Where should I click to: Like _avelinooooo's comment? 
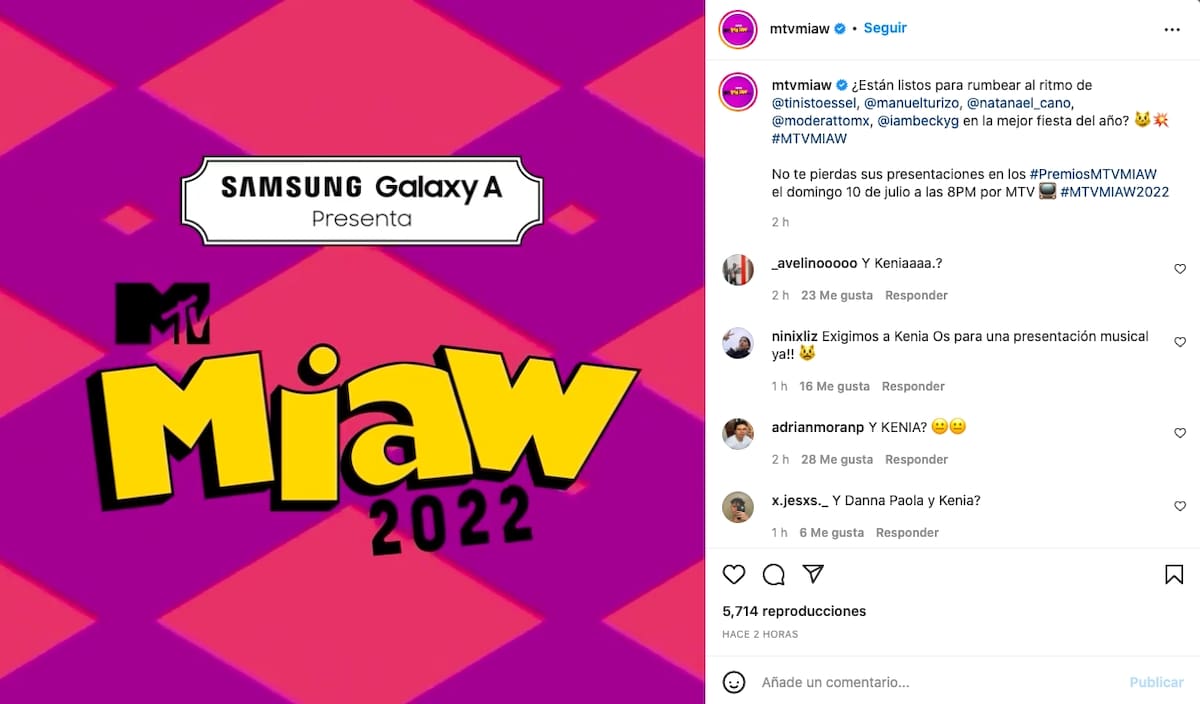1180,269
